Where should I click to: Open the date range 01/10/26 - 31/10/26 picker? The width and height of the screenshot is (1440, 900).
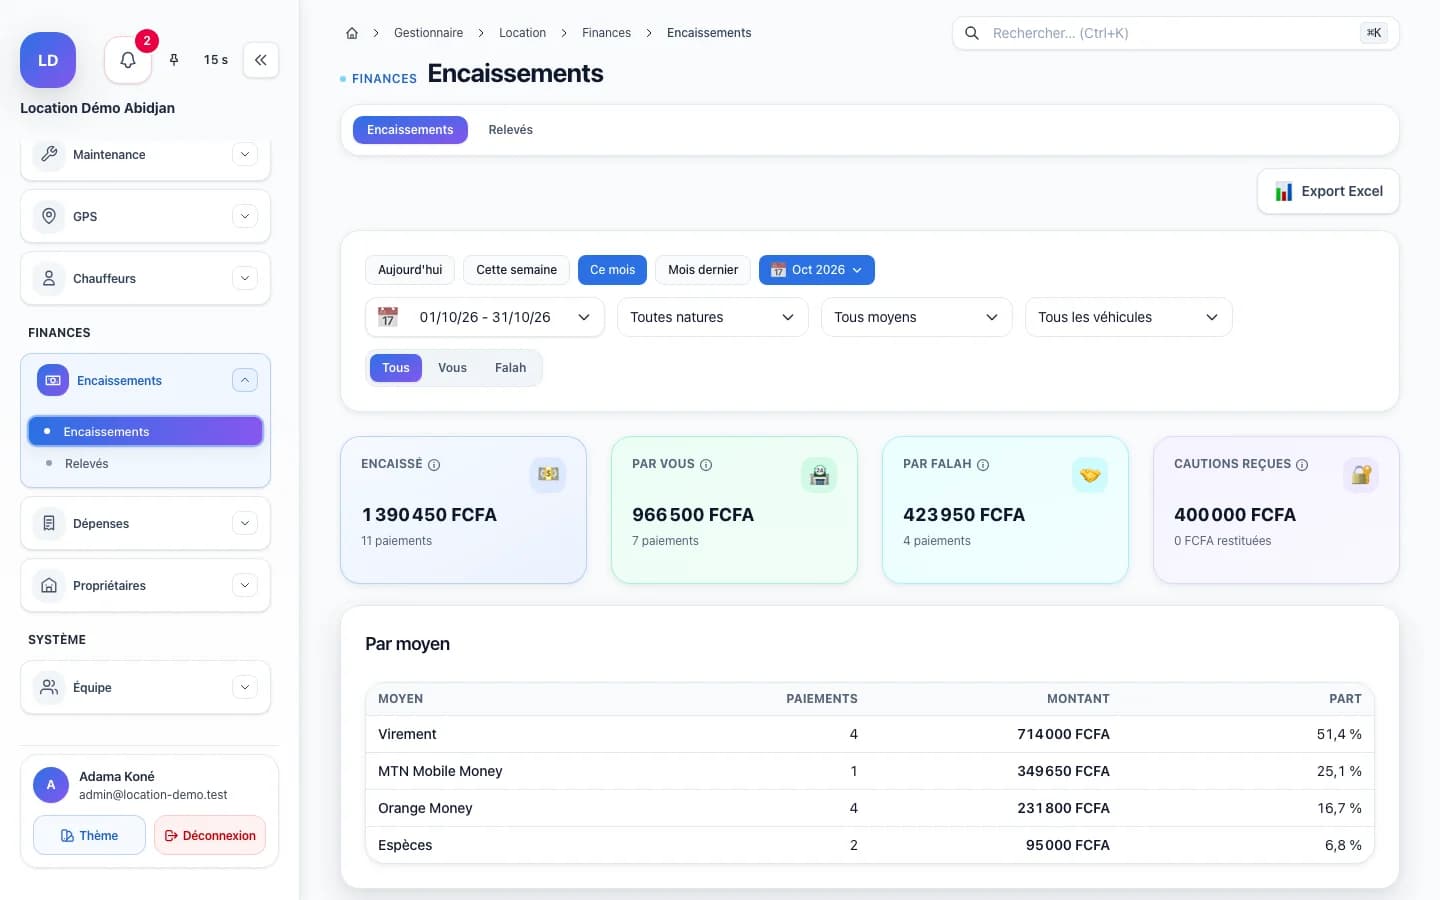(485, 317)
